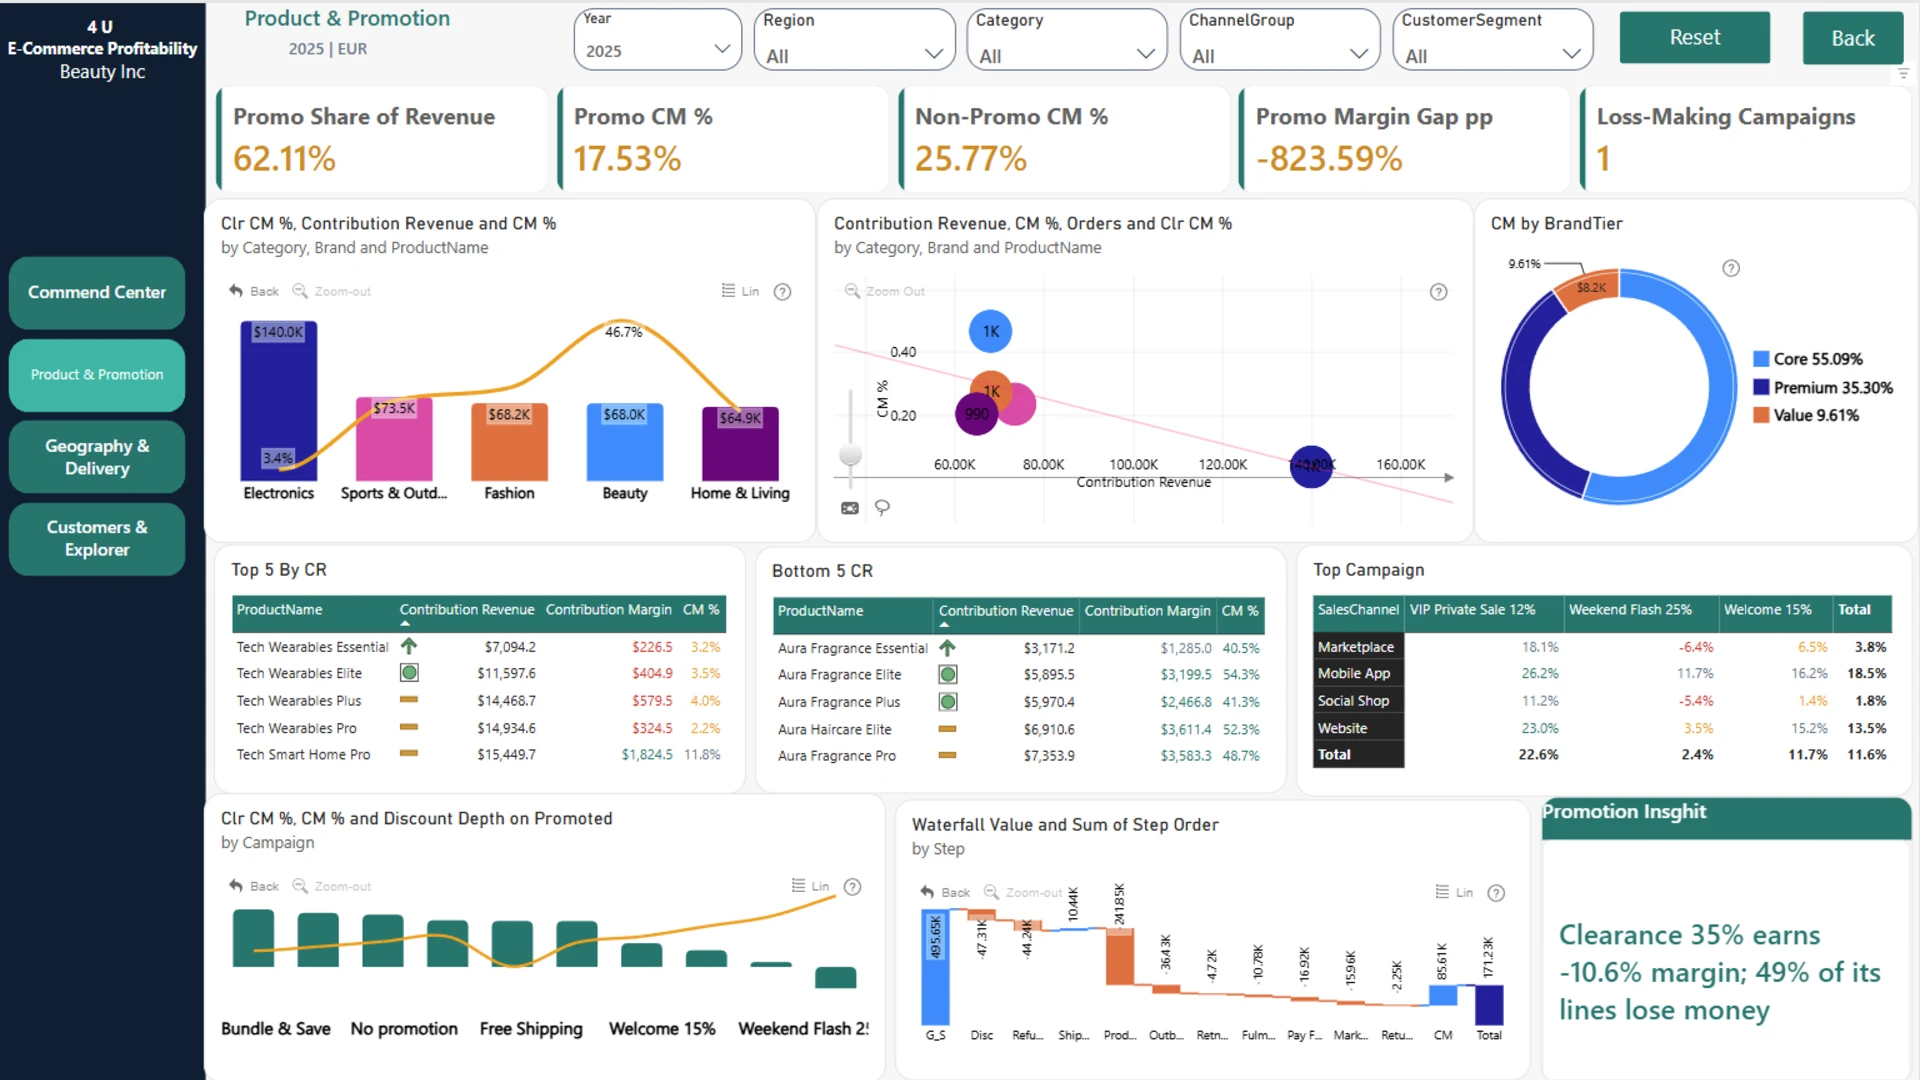Open help icon of Category CM % chart

783,292
